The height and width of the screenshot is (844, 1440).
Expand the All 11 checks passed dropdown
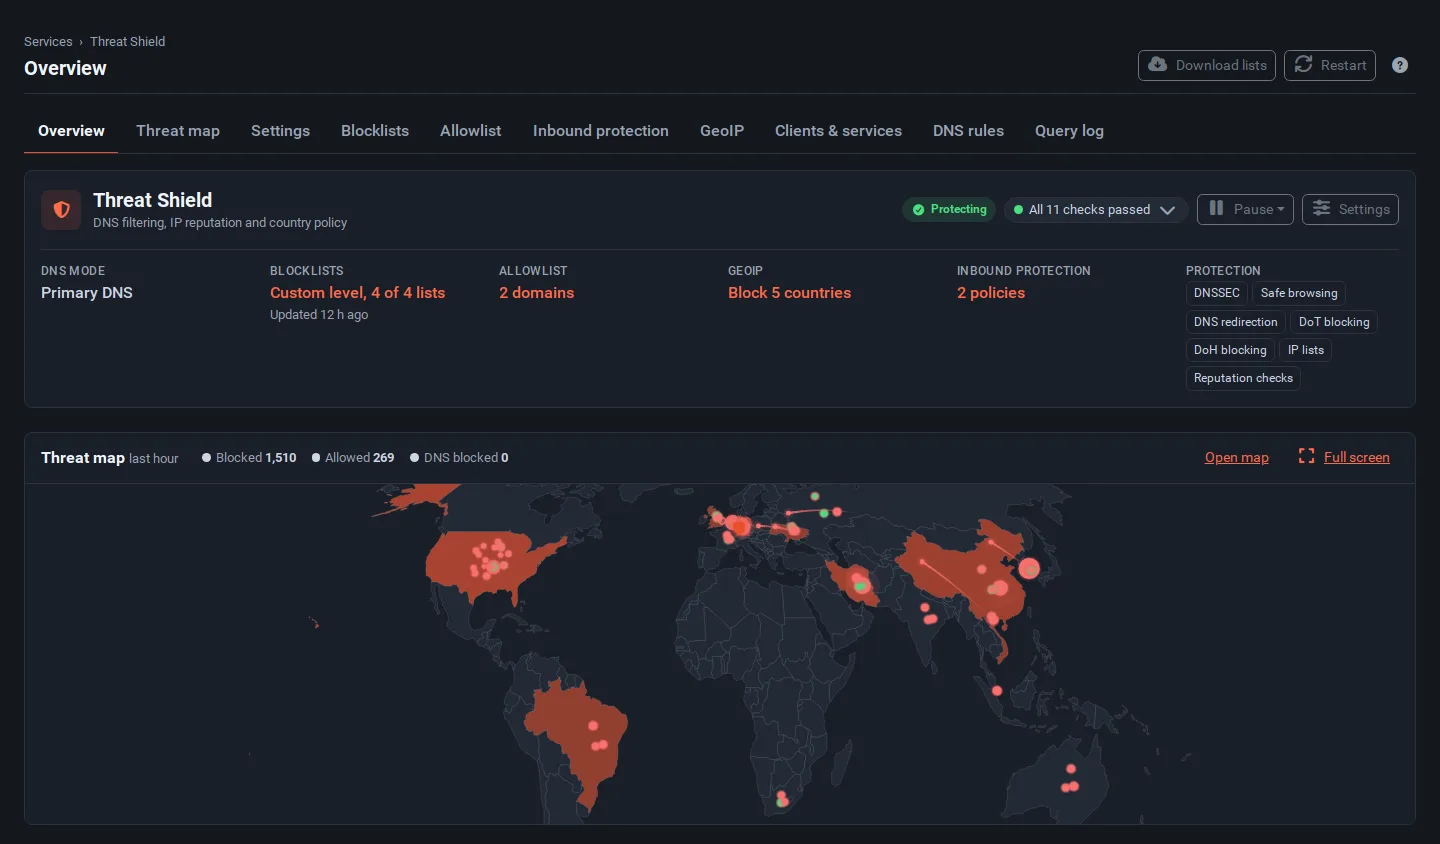(1095, 209)
